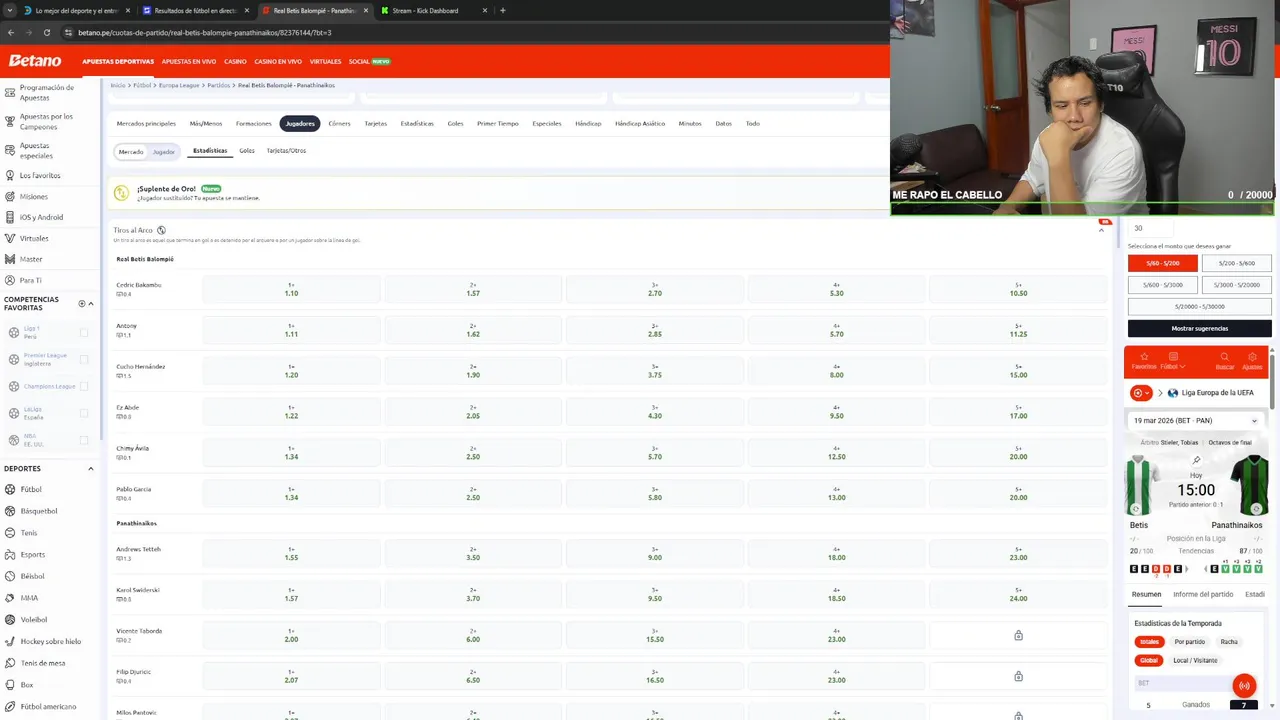Screen dimensions: 1280x720
Task: Select the Esports controller icon
Action: (x=9, y=554)
